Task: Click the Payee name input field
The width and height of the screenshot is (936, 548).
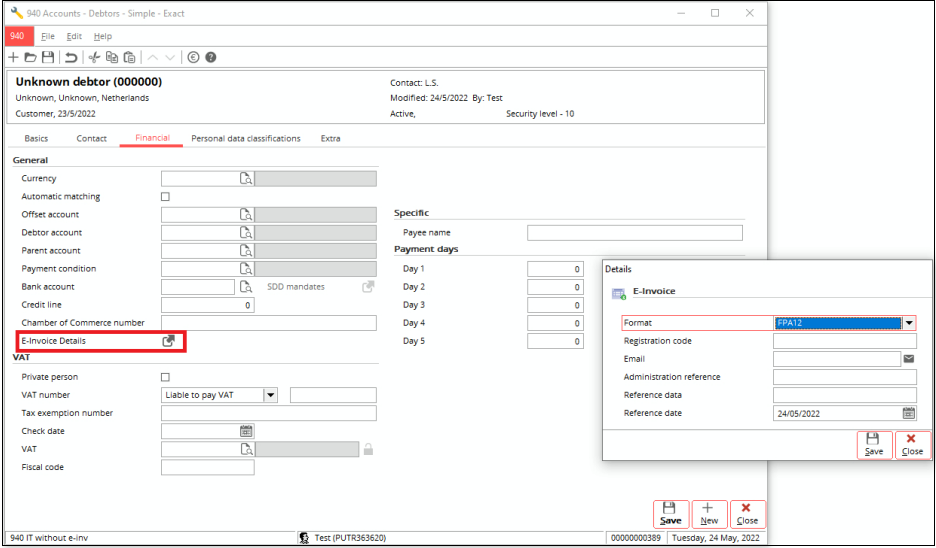Action: pos(634,233)
